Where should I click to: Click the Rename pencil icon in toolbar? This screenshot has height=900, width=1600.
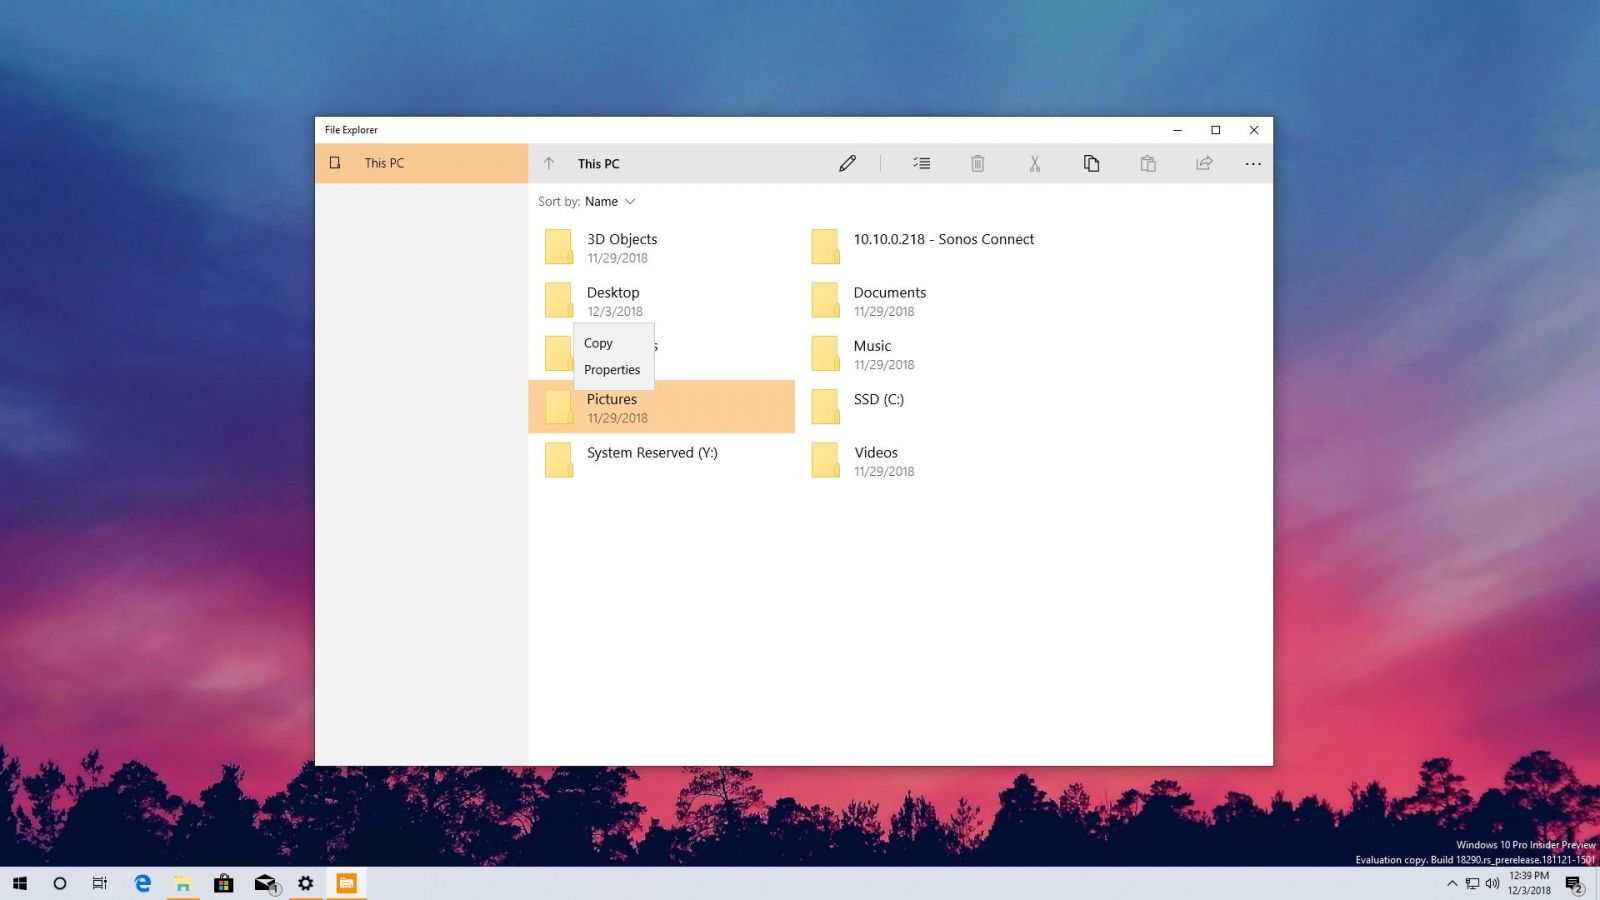pos(847,164)
